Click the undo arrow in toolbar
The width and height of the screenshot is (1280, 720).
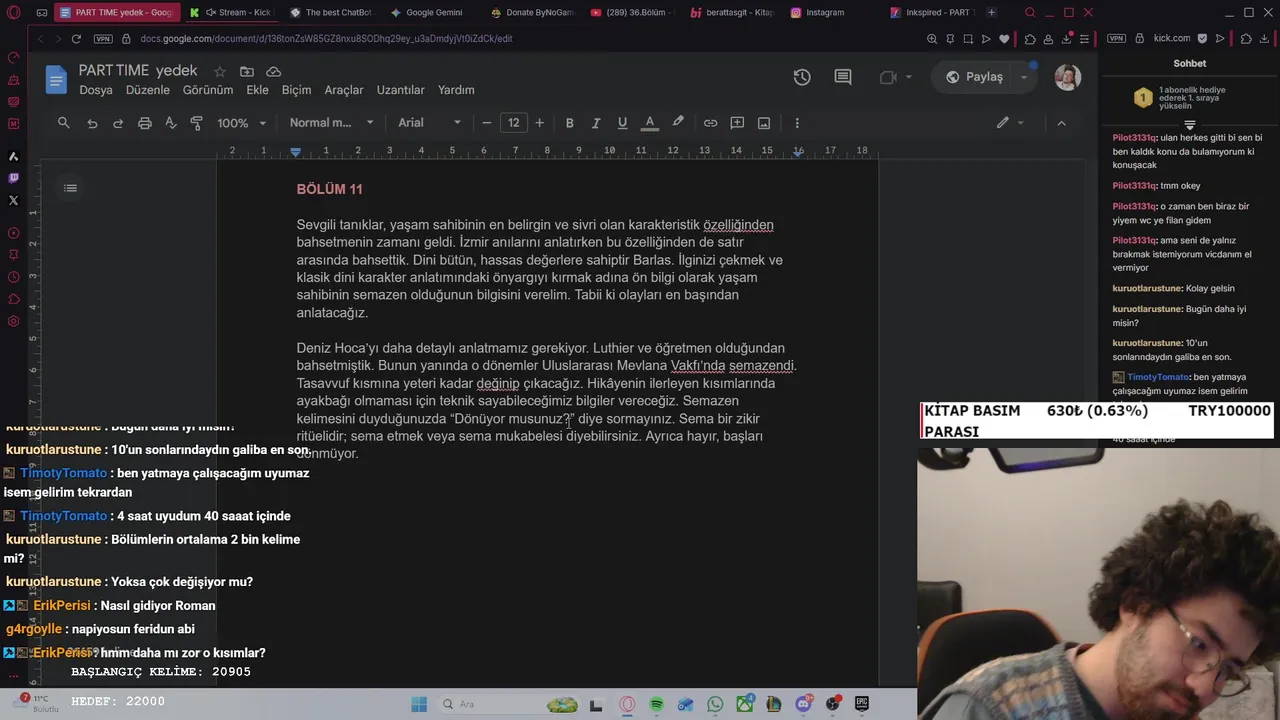coord(92,123)
